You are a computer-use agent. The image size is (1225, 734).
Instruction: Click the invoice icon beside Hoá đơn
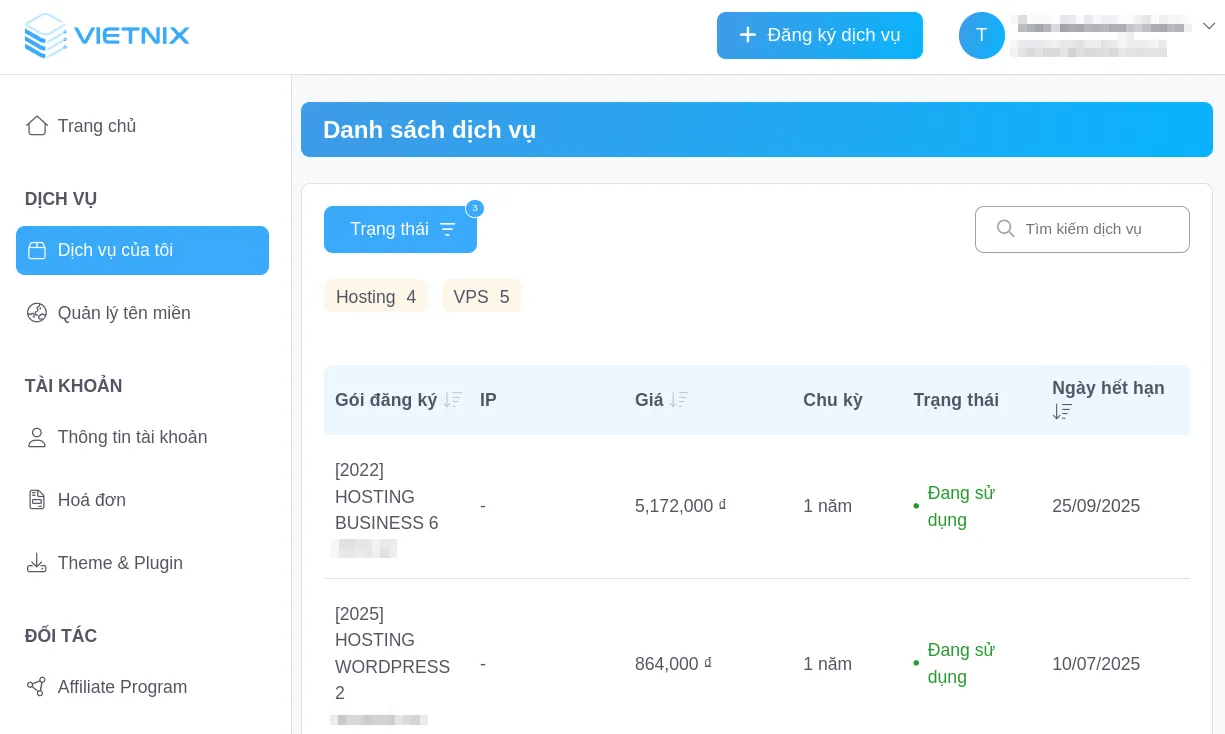[x=37, y=500]
